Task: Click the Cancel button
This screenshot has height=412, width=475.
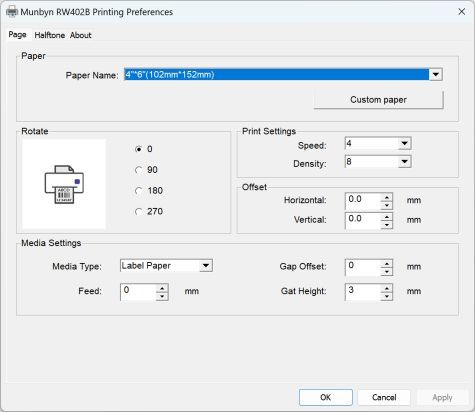Action: [x=384, y=397]
